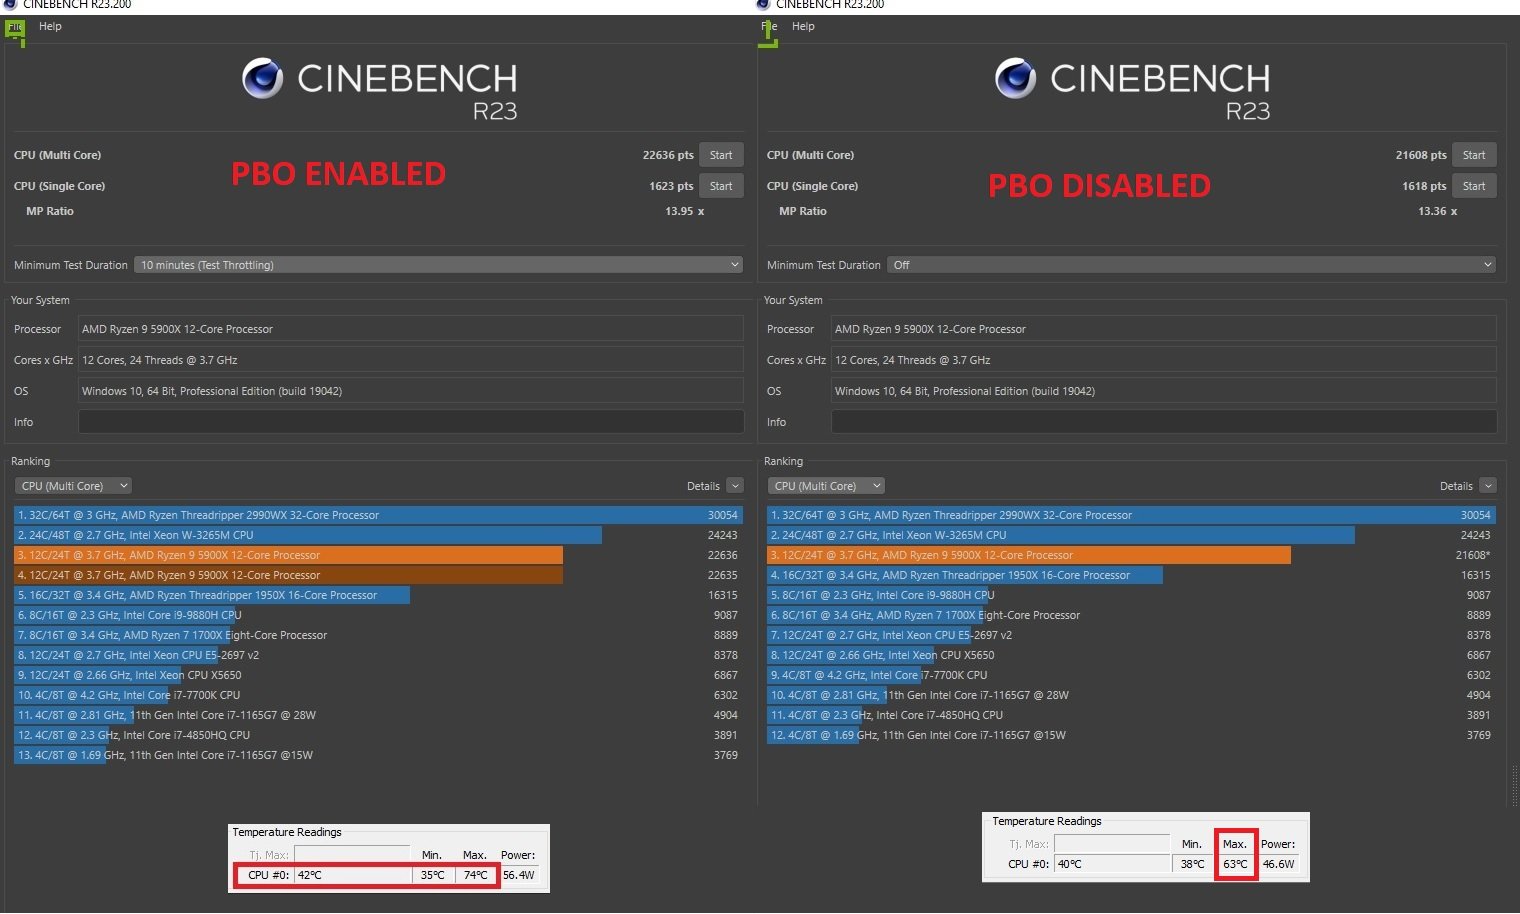Image resolution: width=1520 pixels, height=914 pixels.
Task: Select 5900X row scoring 21608 in right ranking
Action: click(x=1131, y=555)
